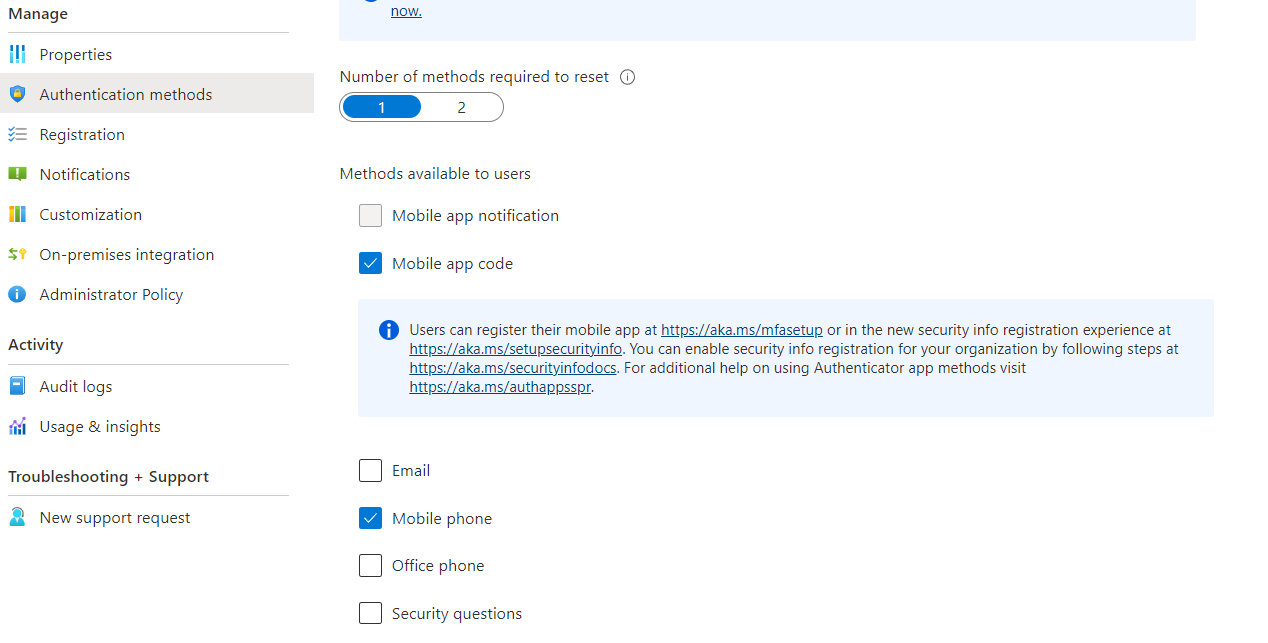
Task: Click the Notifications sidebar icon
Action: 18,174
